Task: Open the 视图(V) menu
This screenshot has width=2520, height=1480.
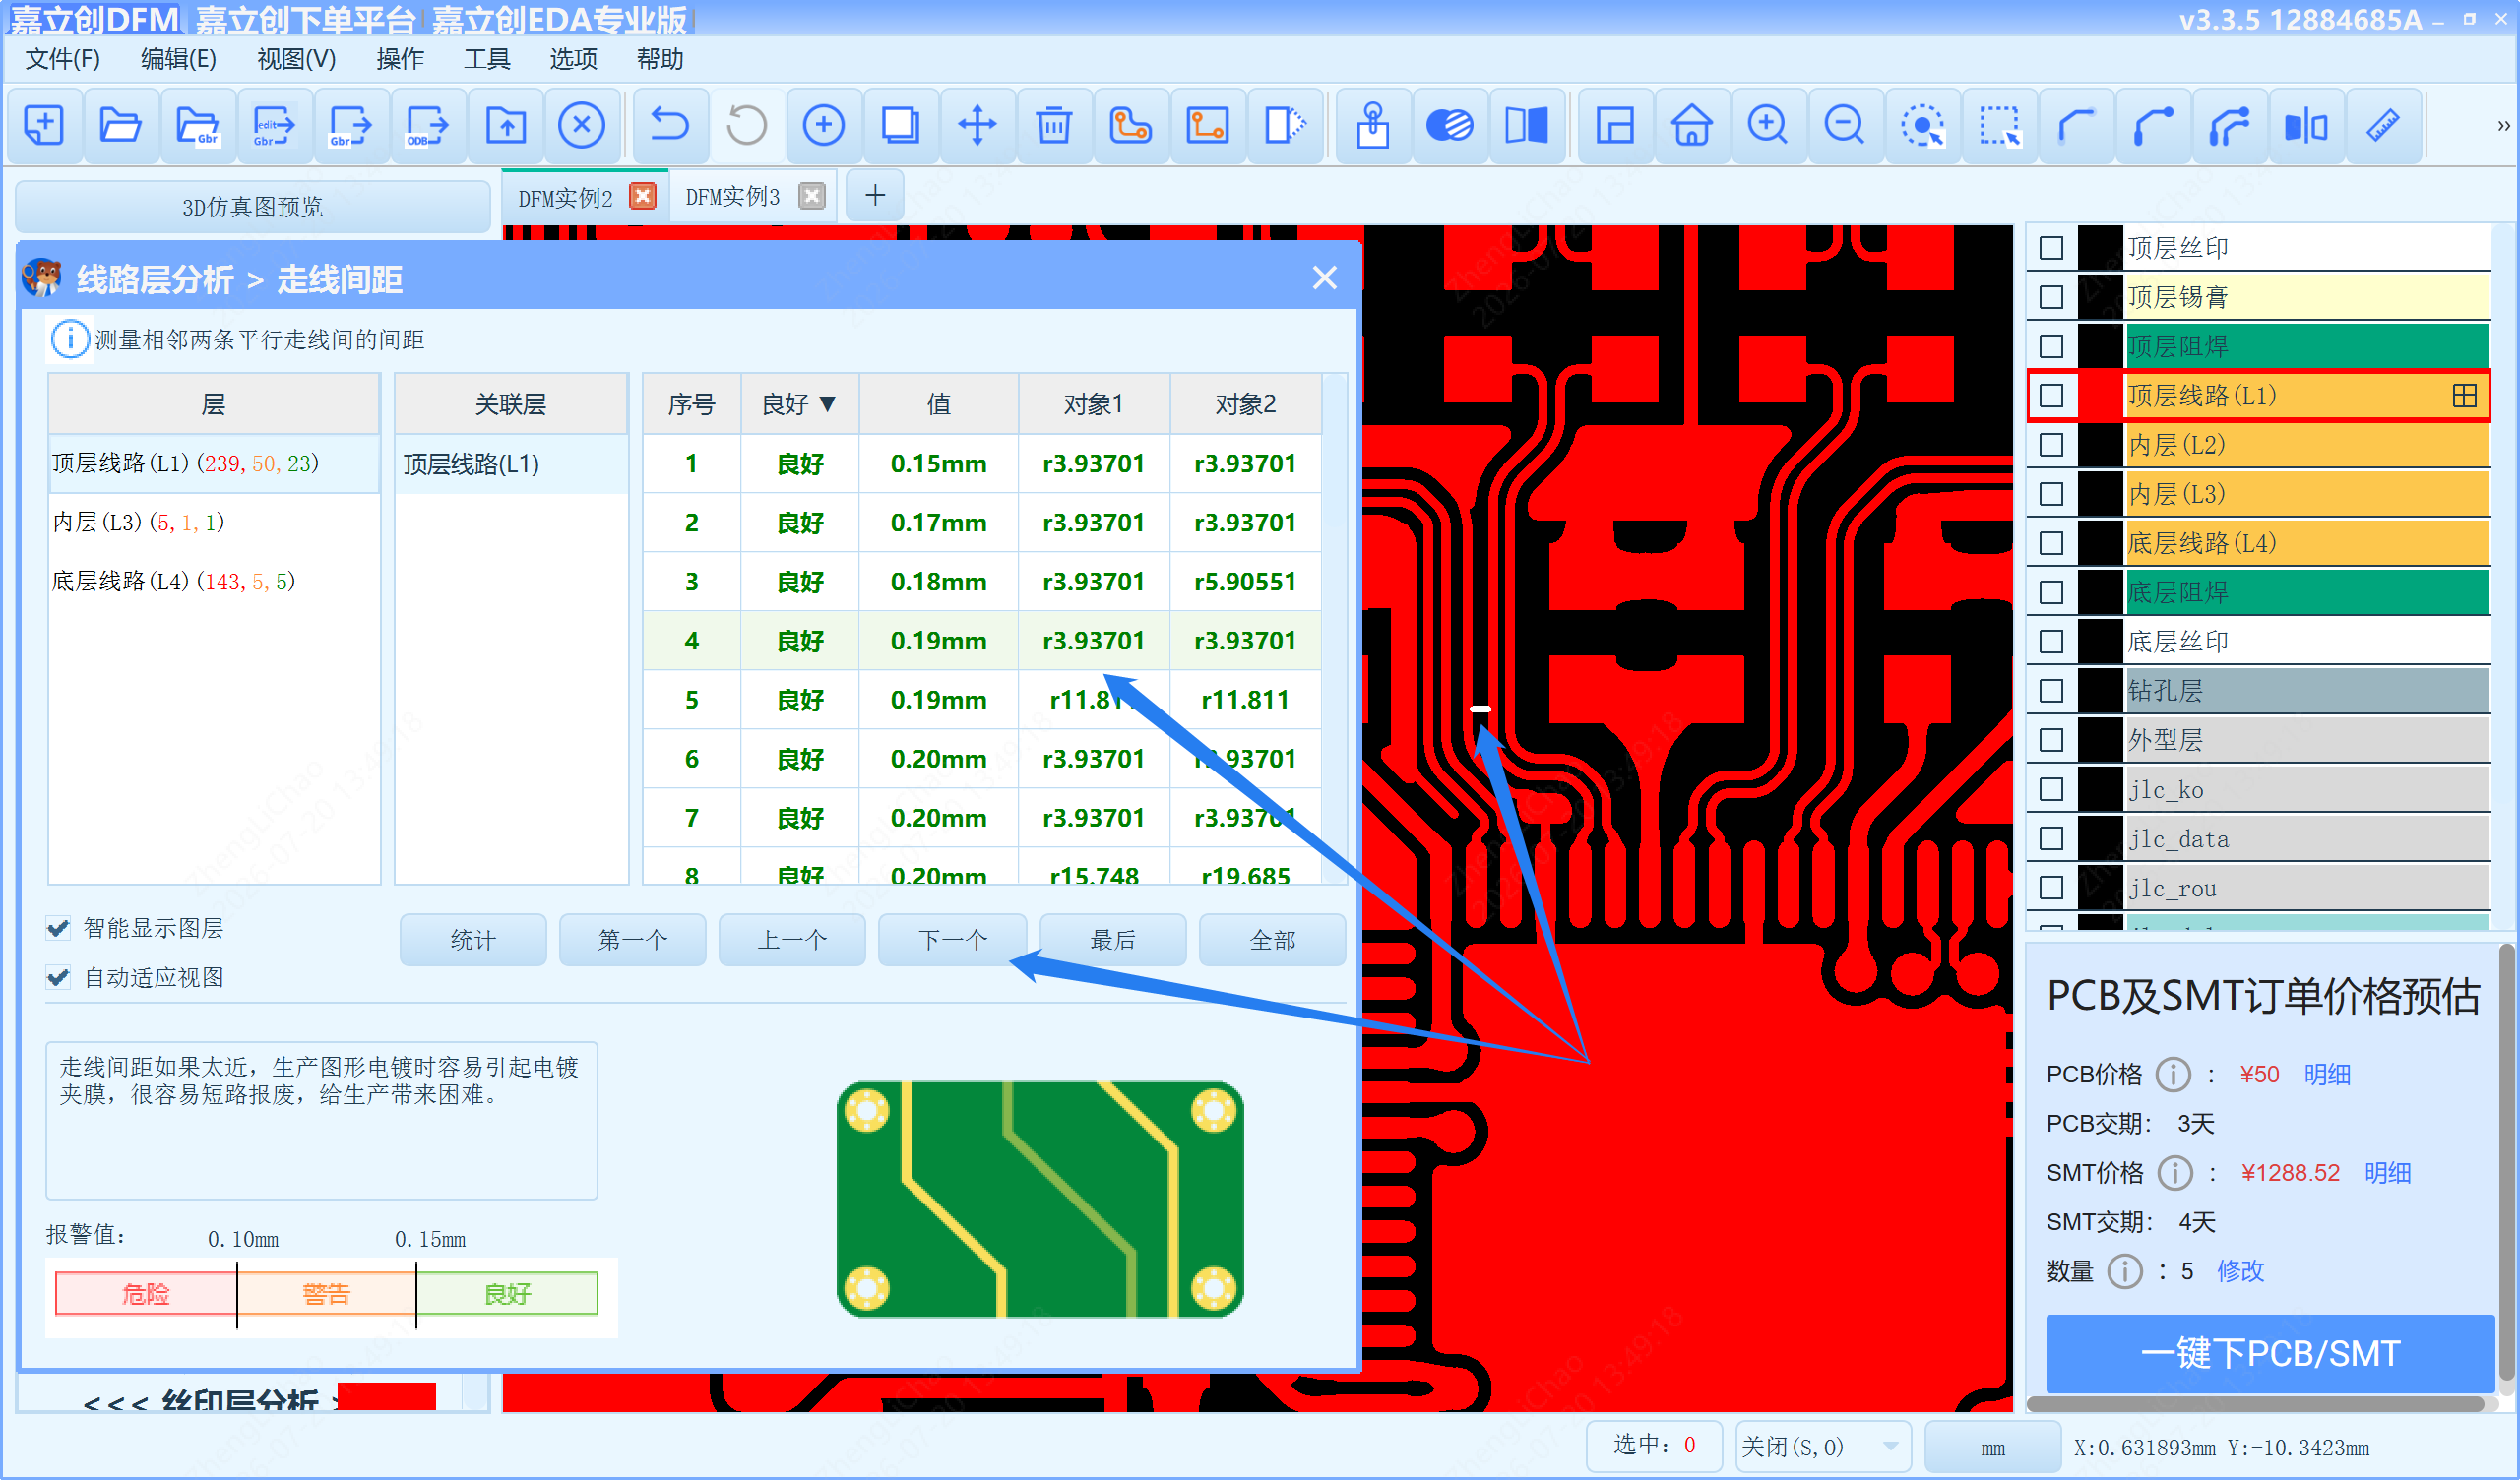Action: click(x=296, y=59)
